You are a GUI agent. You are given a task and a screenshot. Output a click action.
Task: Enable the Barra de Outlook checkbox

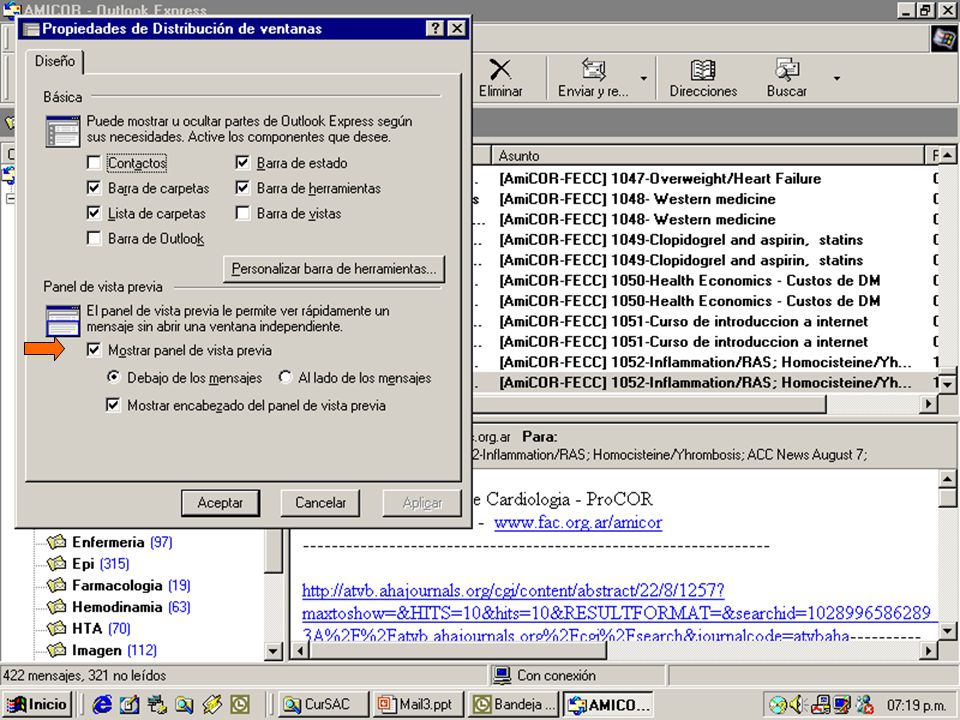tap(94, 238)
